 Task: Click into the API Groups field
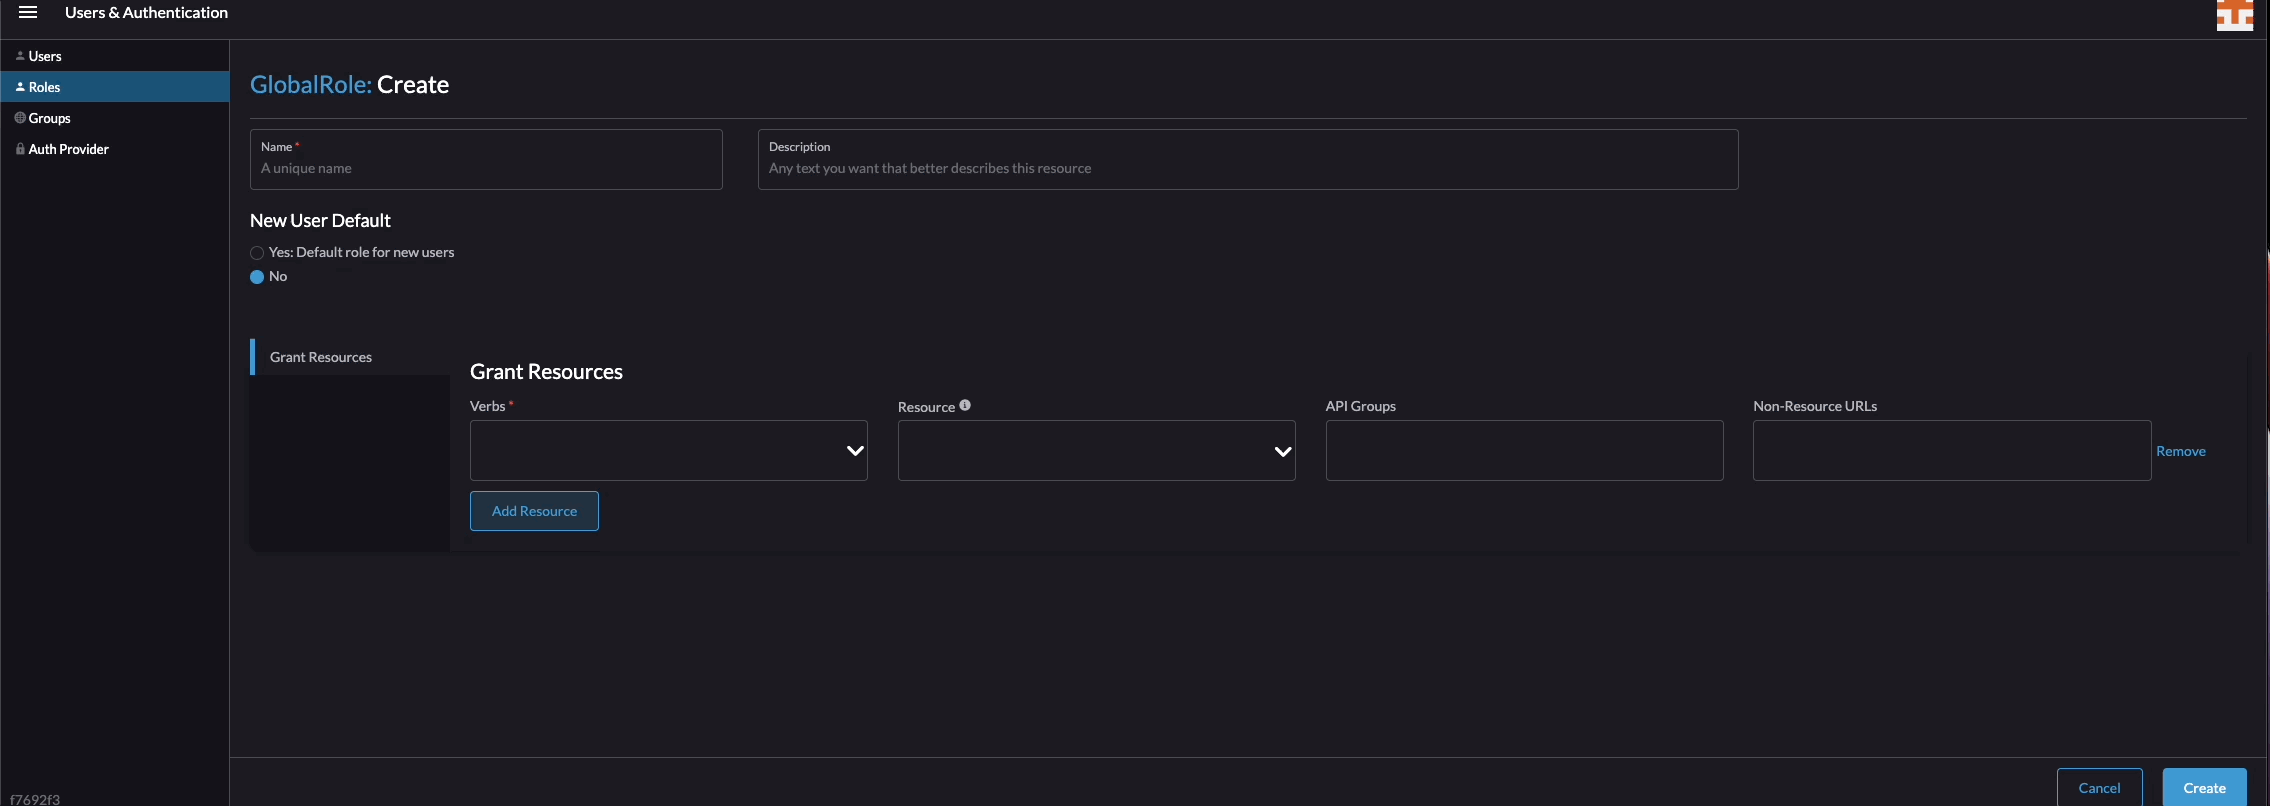[x=1525, y=451]
